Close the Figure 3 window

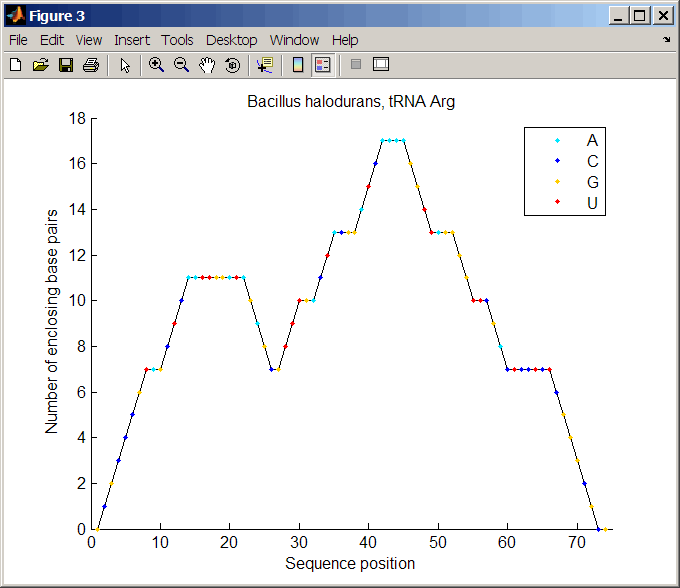(663, 16)
